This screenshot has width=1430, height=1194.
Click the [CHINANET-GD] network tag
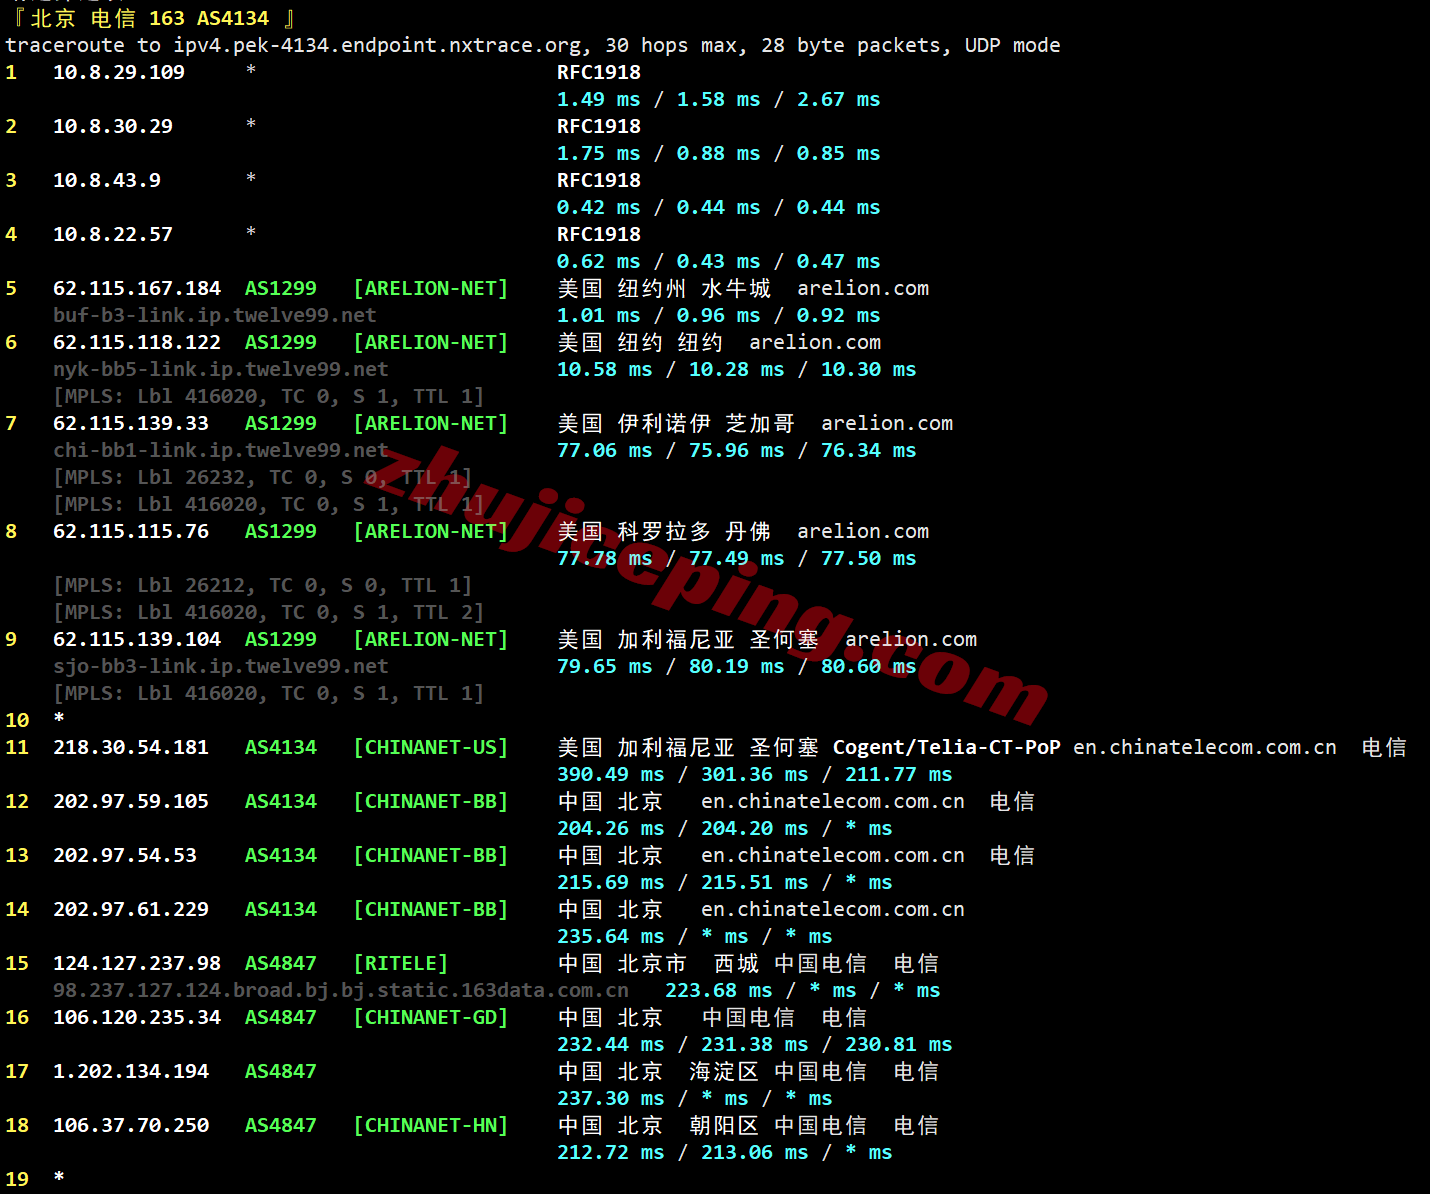point(431,1017)
